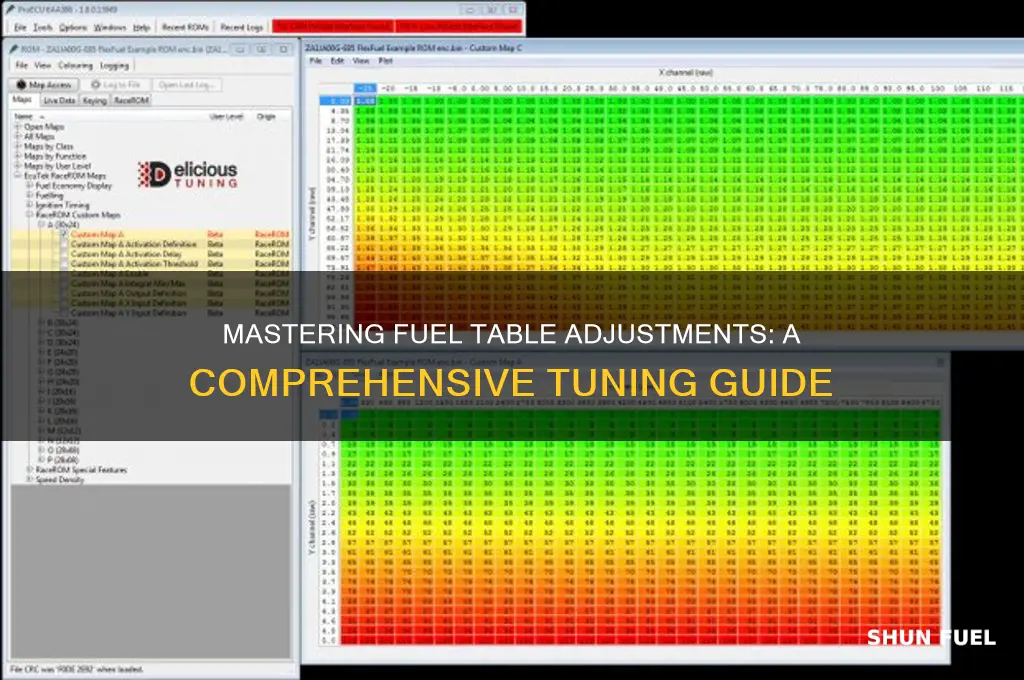
Task: Expand the Fuel Economy Display node
Action: coord(29,186)
